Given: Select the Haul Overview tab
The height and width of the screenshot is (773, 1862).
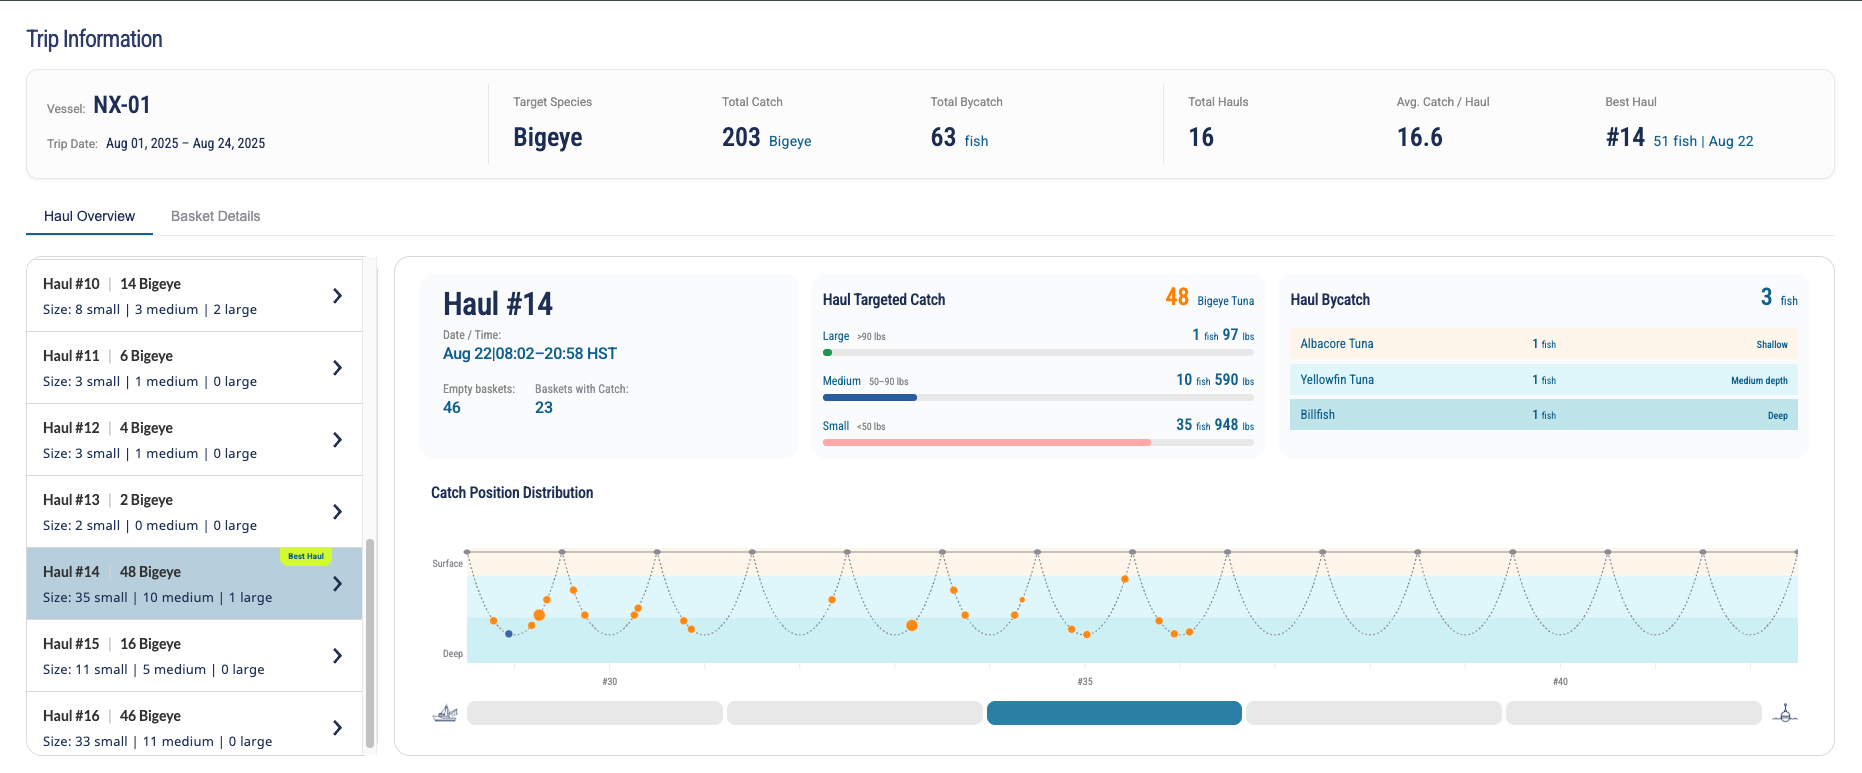Looking at the screenshot, I should 89,216.
